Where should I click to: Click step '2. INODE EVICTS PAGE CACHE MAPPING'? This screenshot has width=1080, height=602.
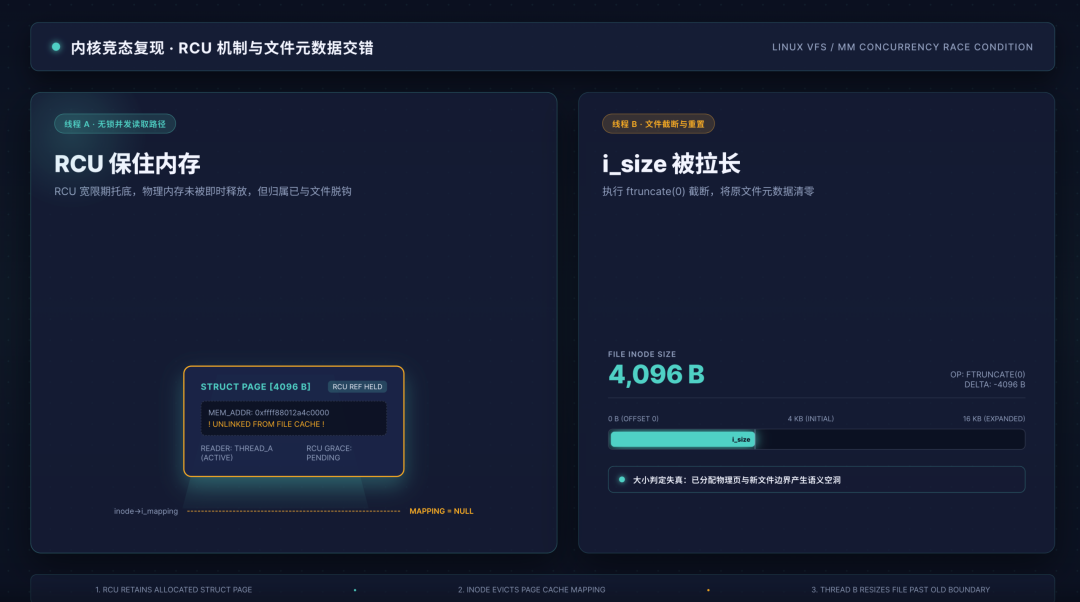point(532,590)
